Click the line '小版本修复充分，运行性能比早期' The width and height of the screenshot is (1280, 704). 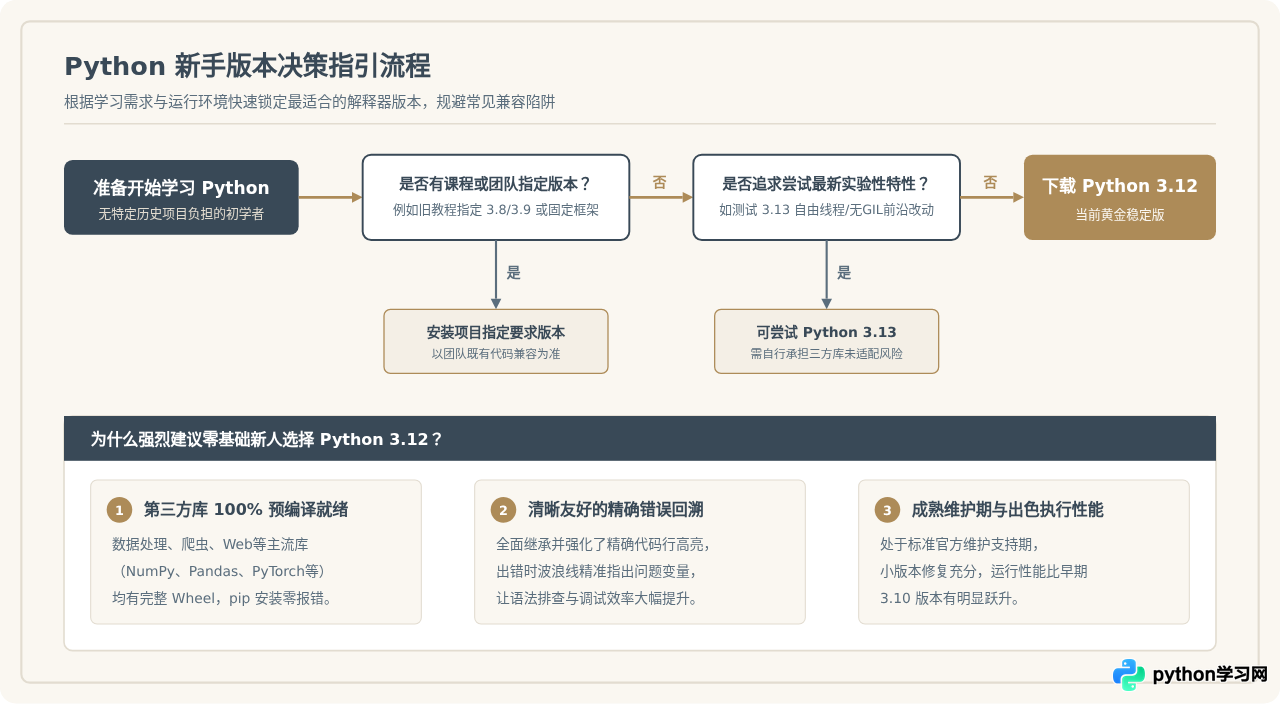[x=984, y=572]
